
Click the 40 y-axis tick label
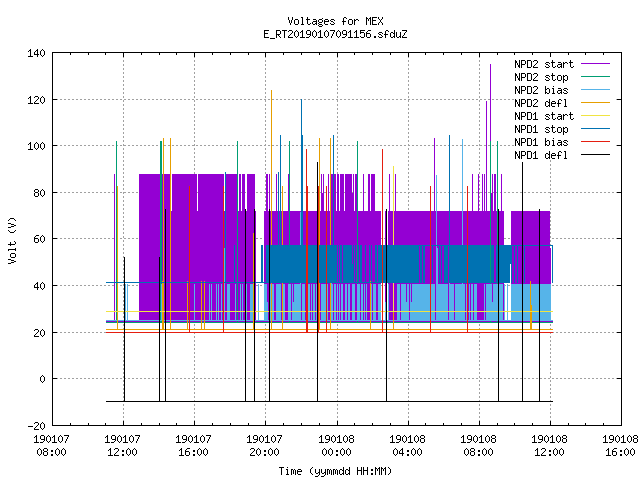pos(39,286)
